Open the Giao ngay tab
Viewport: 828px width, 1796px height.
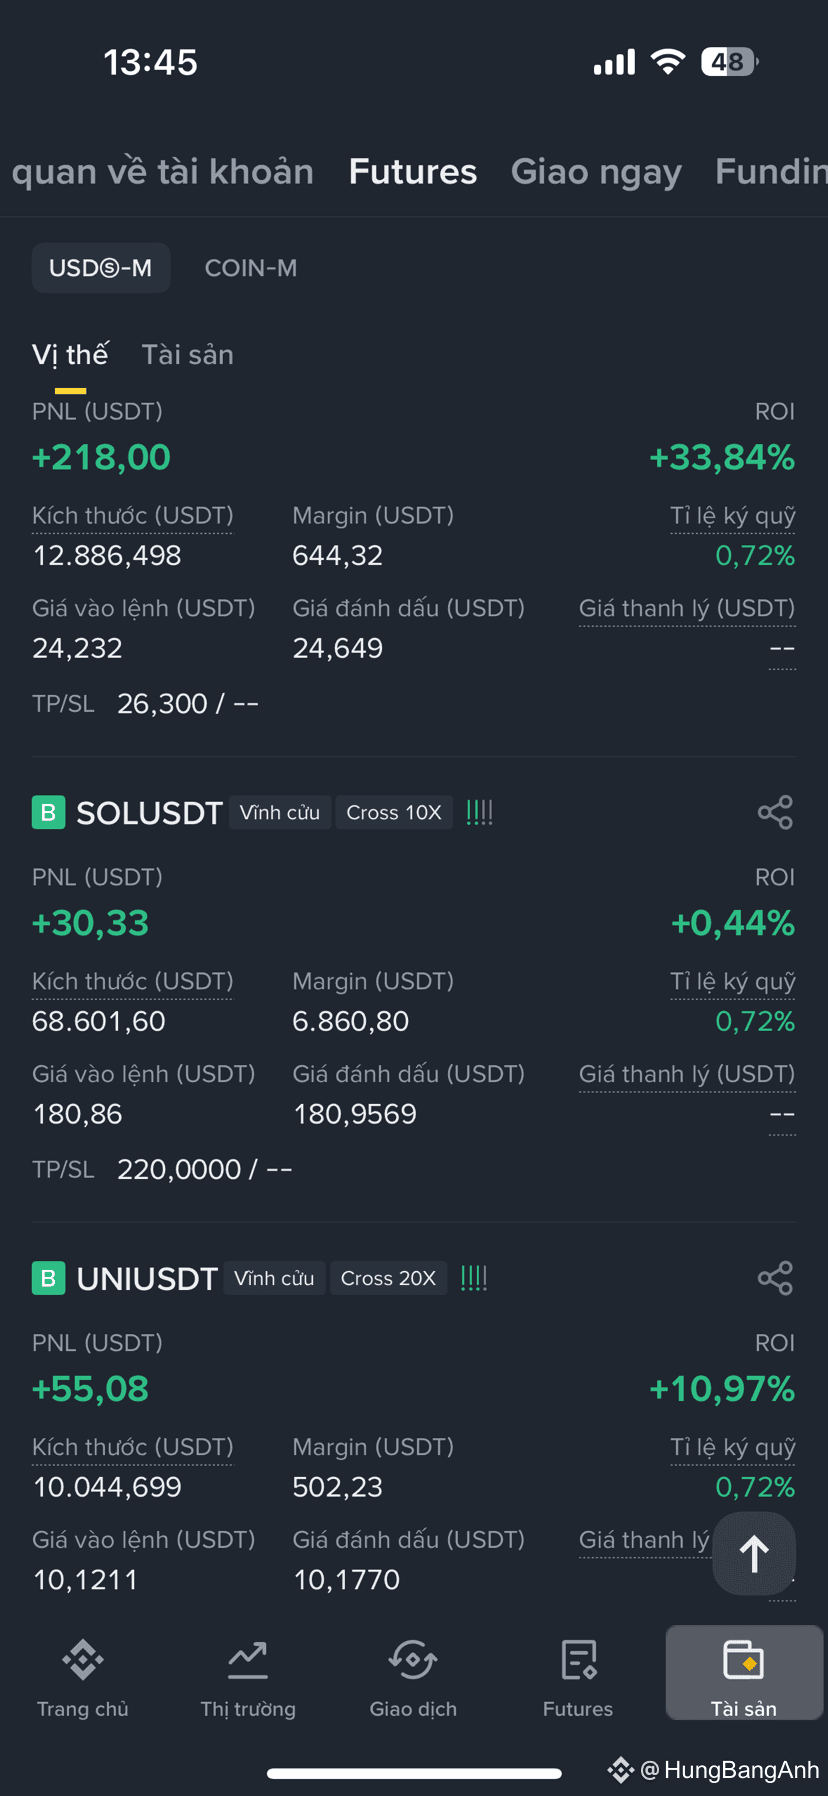596,172
